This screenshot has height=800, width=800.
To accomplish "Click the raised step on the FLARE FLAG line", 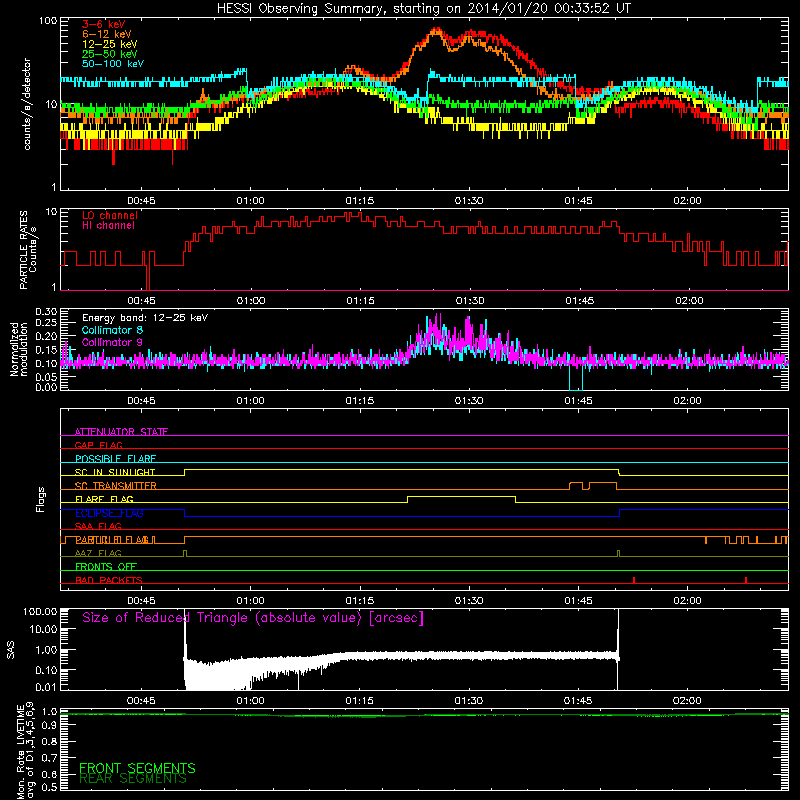I will (461, 496).
